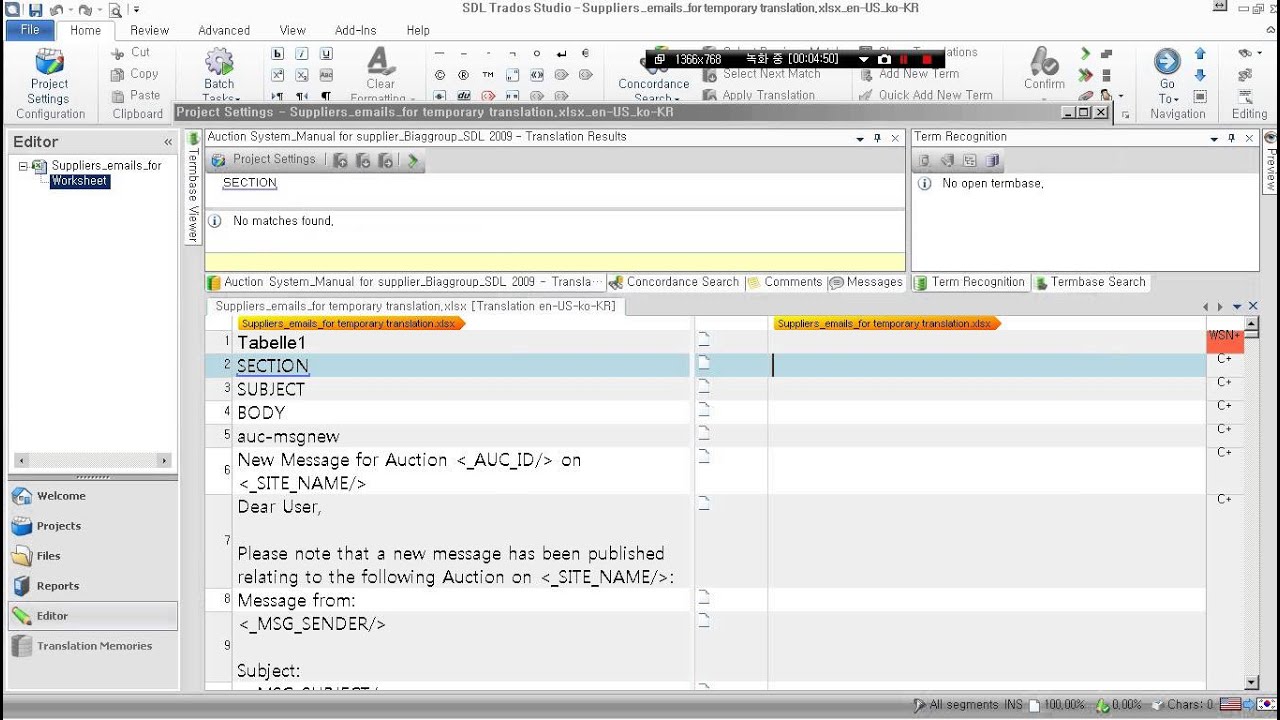Click the blue up arrow in Navigation

point(1200,54)
